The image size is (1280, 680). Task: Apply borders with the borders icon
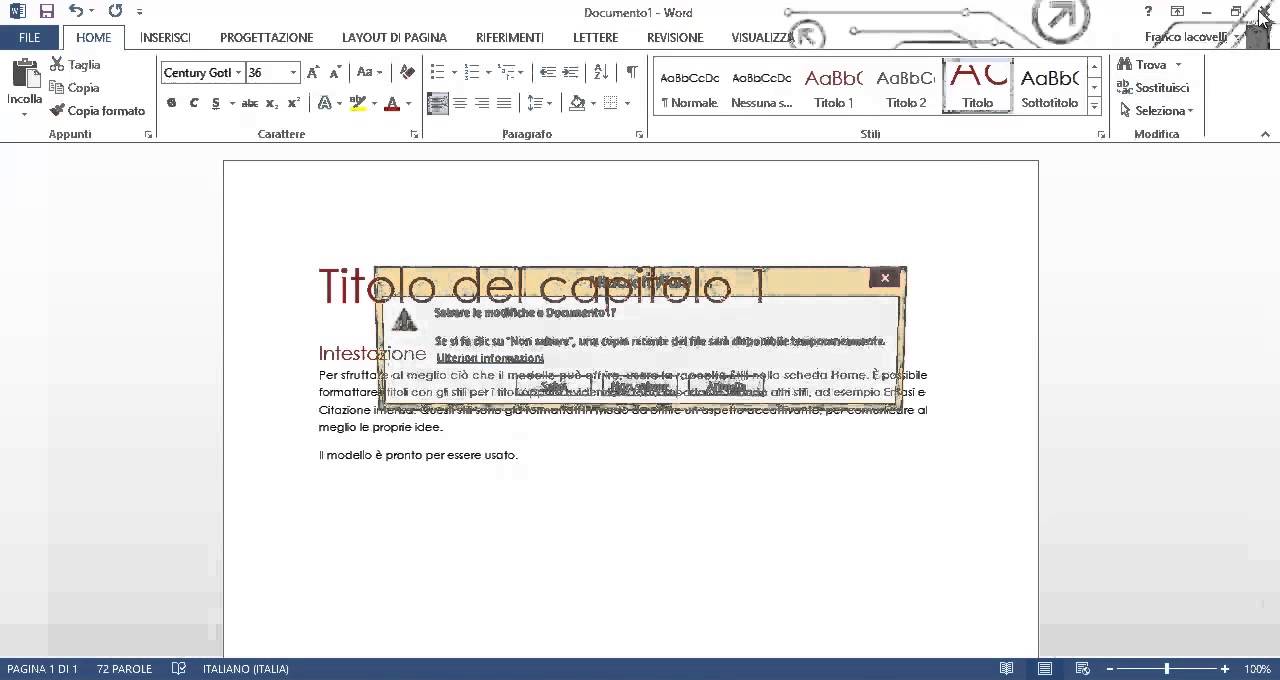coord(611,103)
